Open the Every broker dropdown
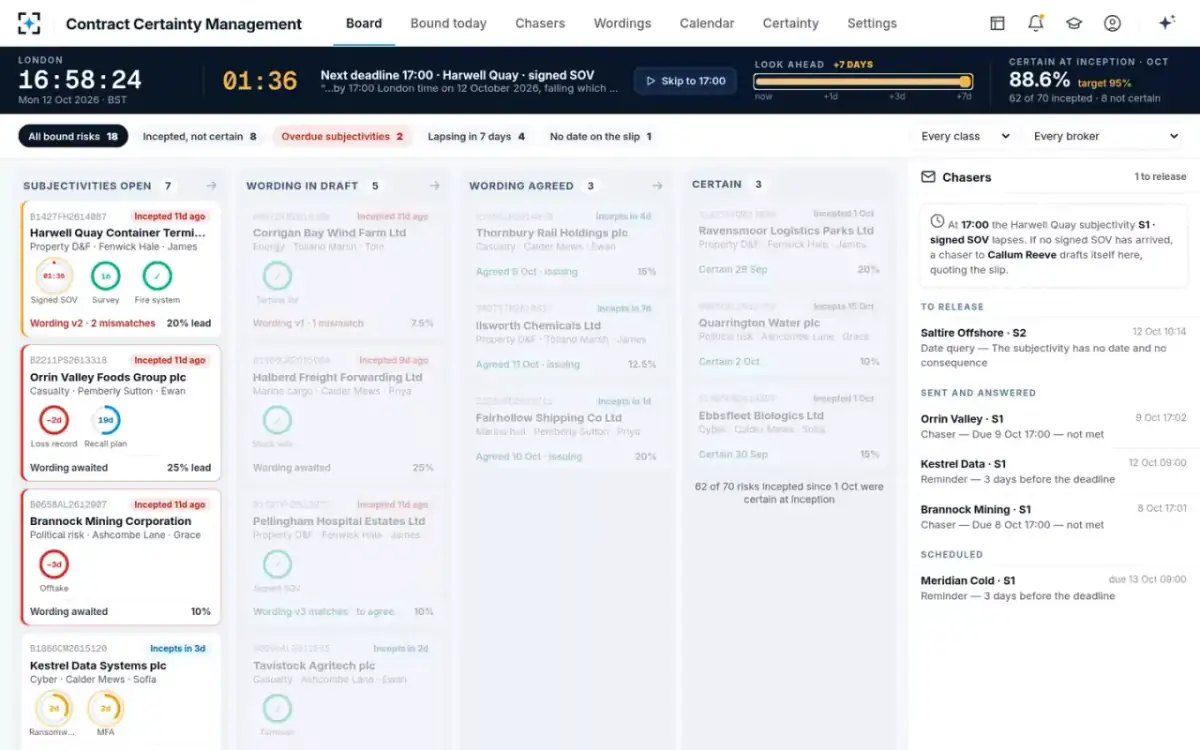This screenshot has height=750, width=1200. click(1106, 136)
